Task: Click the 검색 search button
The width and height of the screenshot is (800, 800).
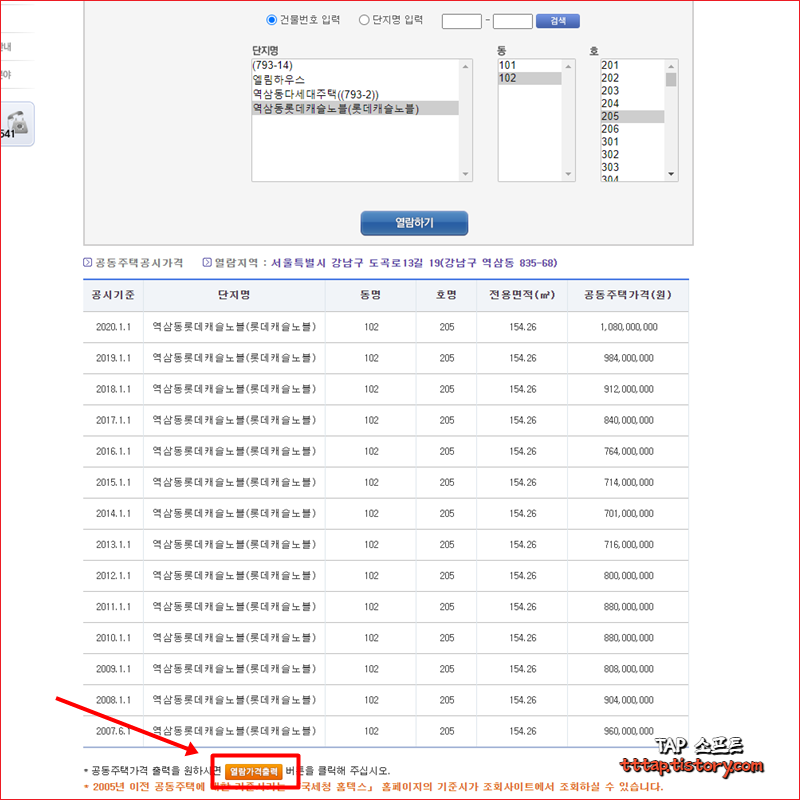Action: click(558, 21)
